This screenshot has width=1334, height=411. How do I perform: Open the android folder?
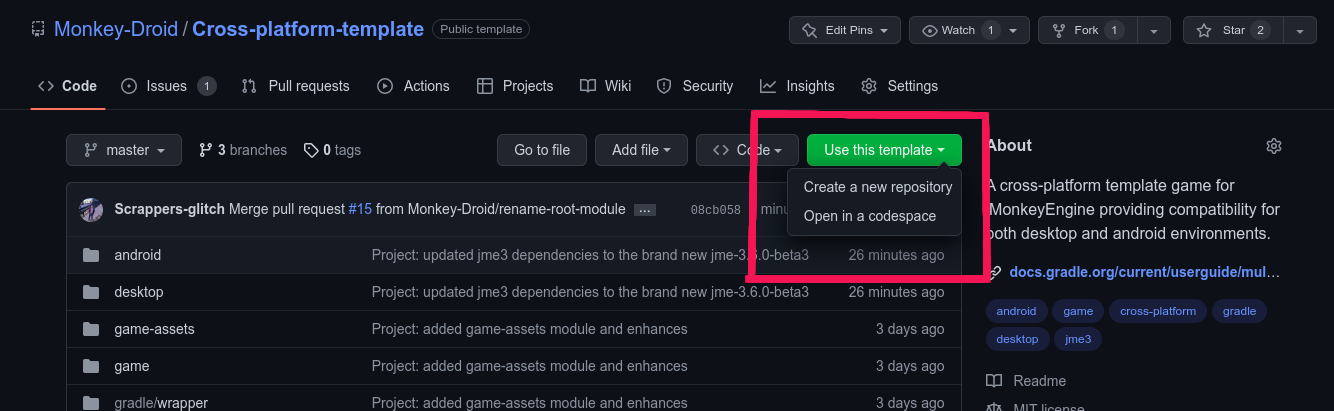point(137,255)
